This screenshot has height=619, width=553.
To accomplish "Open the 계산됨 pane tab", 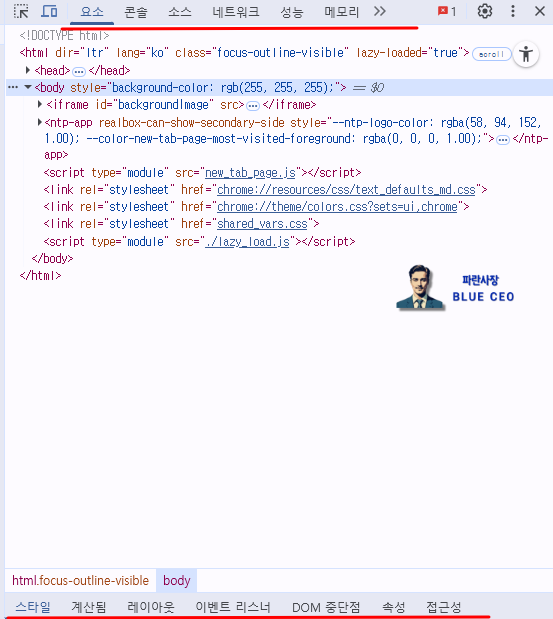I will click(89, 607).
